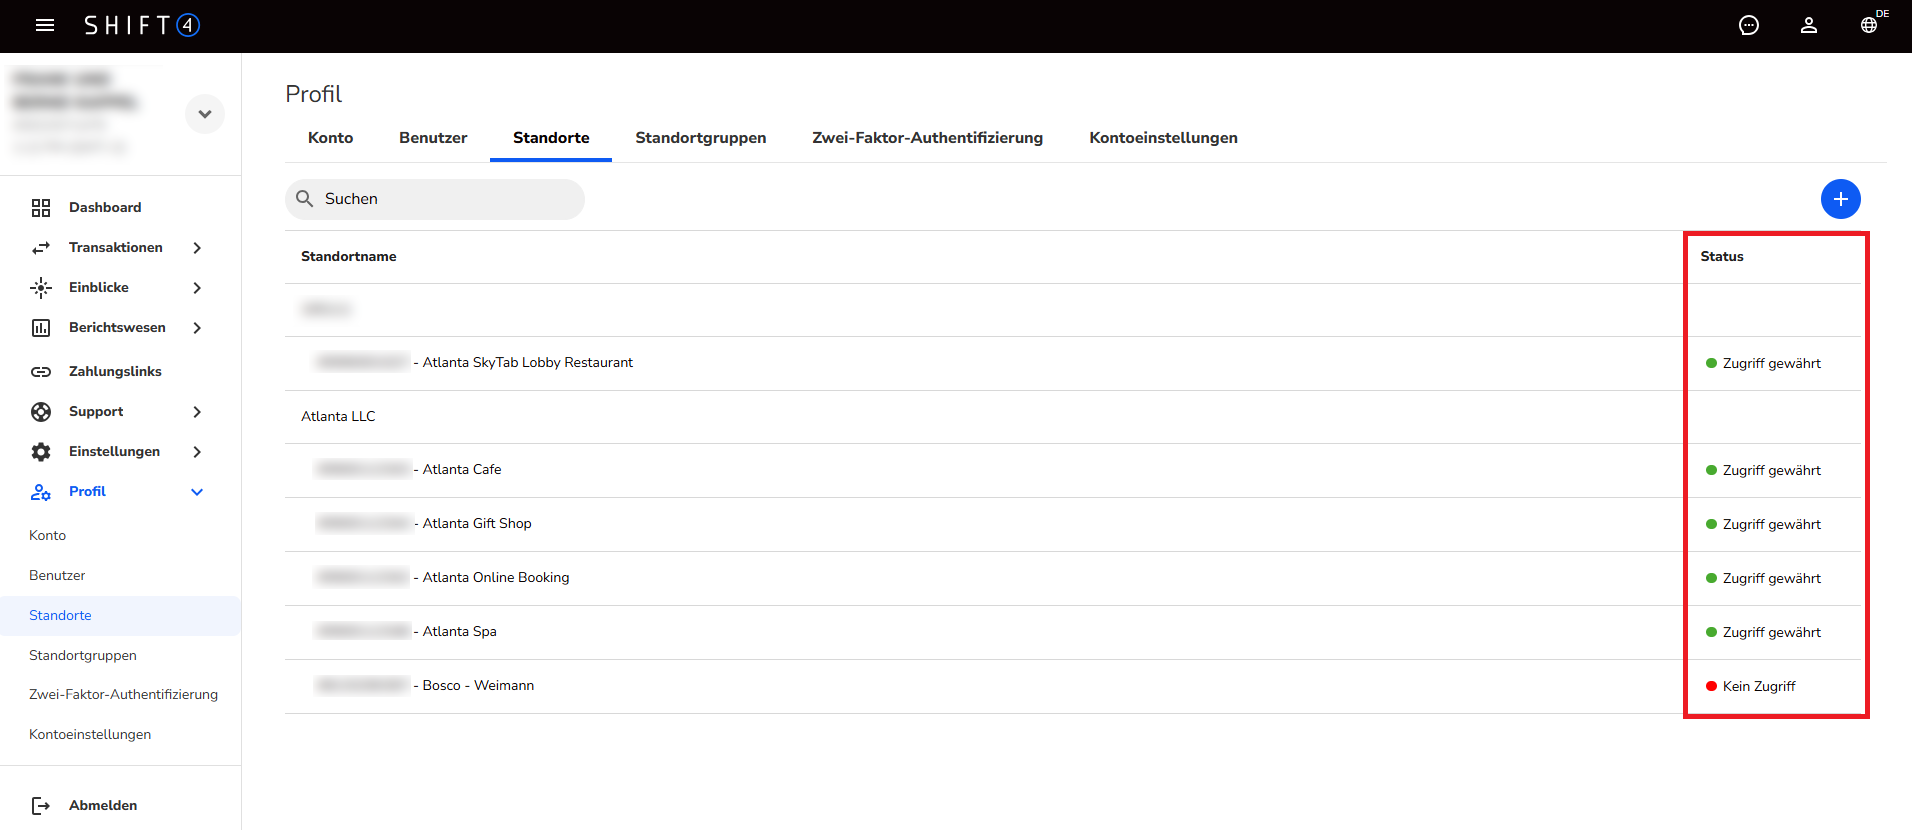Click Profil label in sidebar
The image size is (1912, 830).
point(87,491)
